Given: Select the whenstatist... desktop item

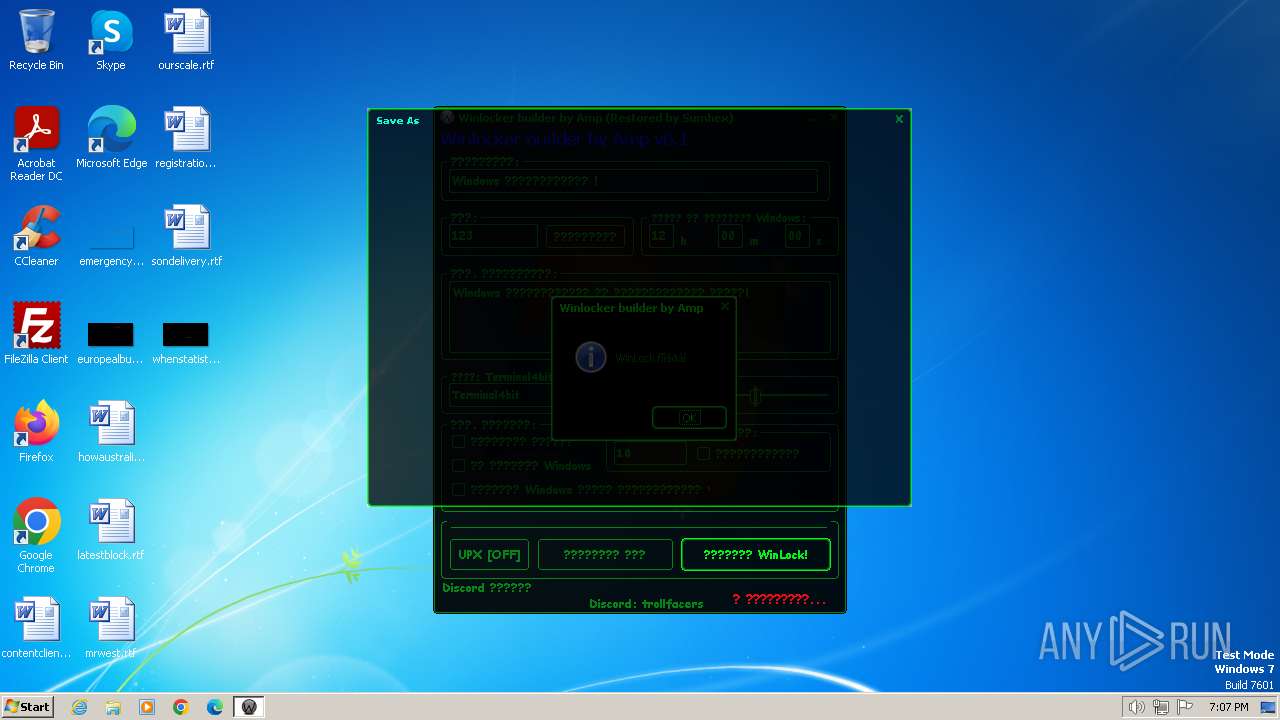Looking at the screenshot, I should tap(186, 341).
